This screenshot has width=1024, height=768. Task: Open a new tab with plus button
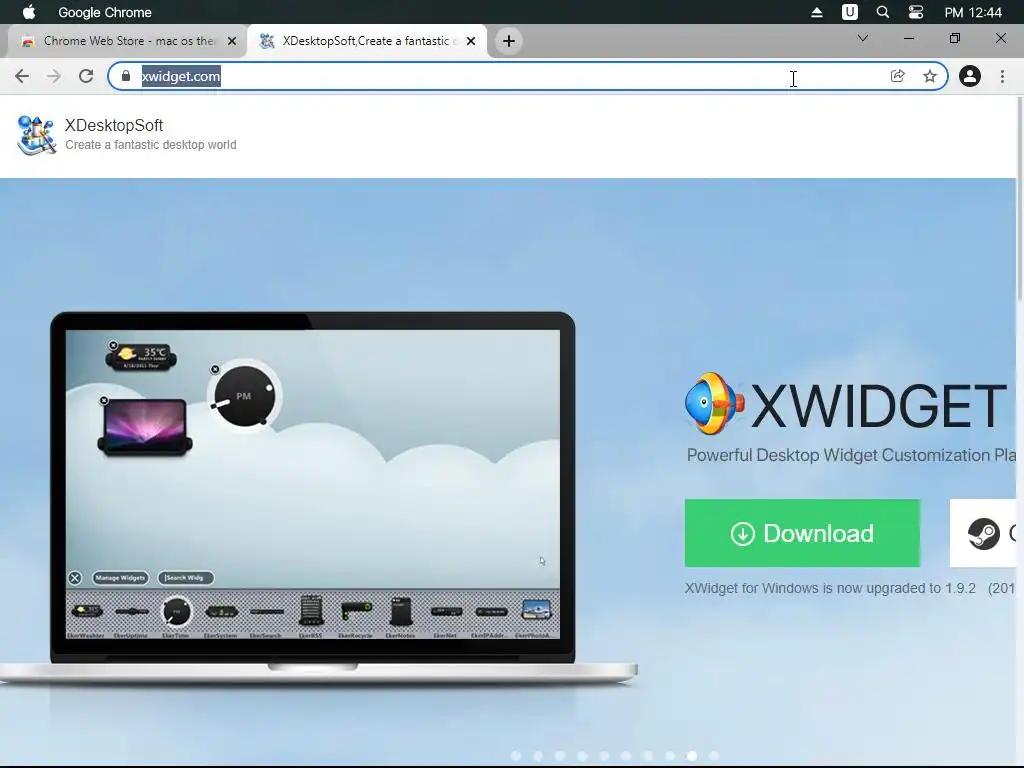coord(509,41)
